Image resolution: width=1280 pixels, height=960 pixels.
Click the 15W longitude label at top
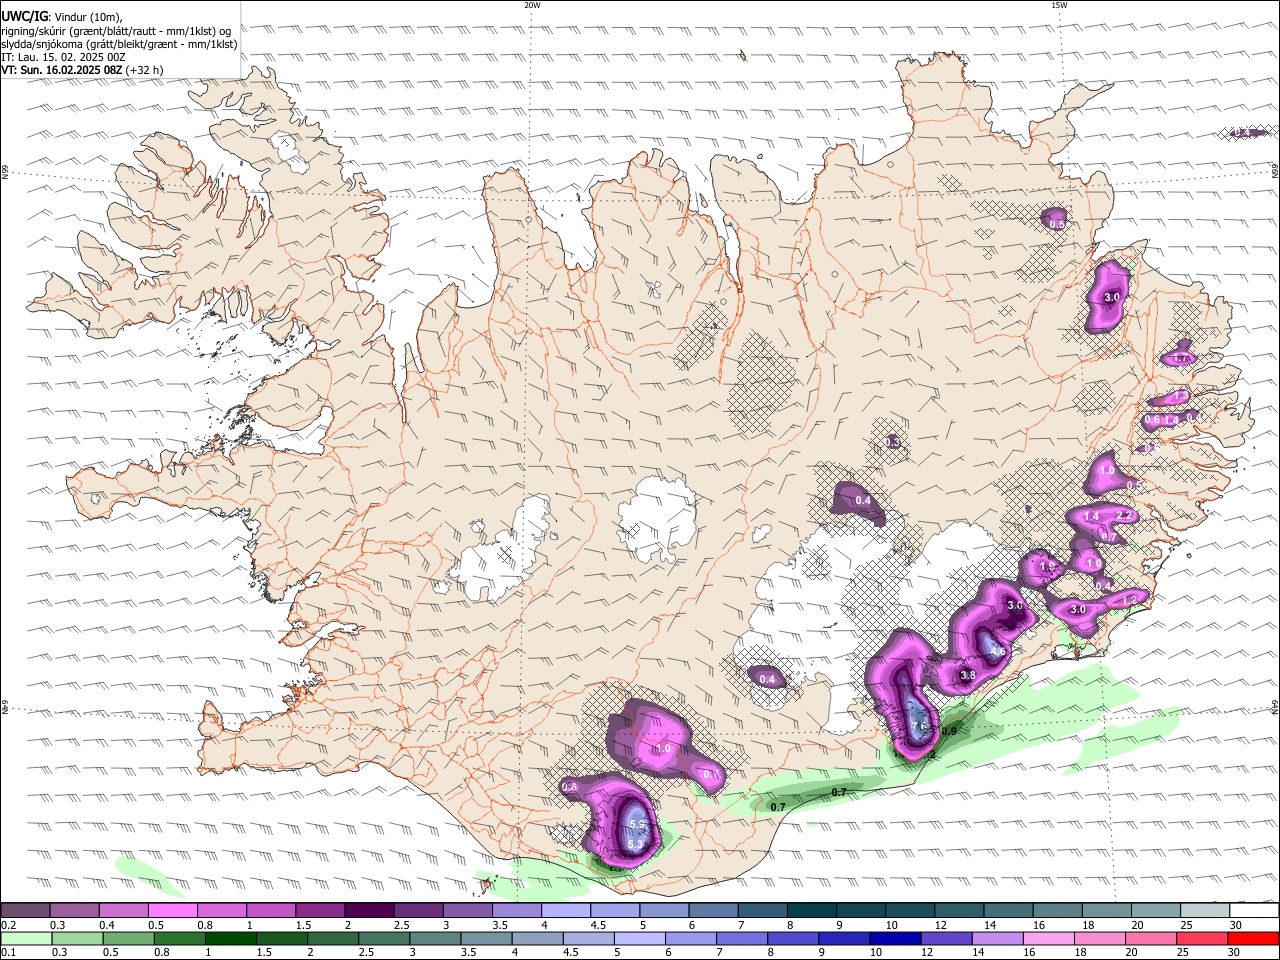click(1059, 5)
